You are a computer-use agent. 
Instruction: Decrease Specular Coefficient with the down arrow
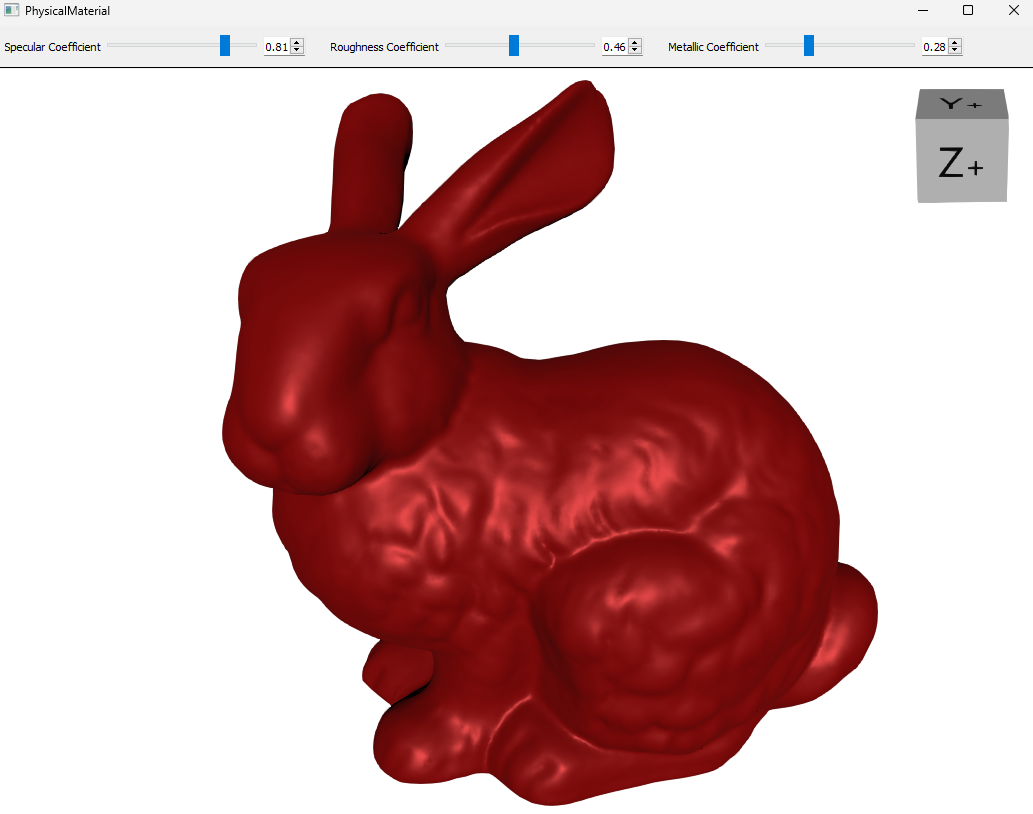pyautogui.click(x=297, y=50)
